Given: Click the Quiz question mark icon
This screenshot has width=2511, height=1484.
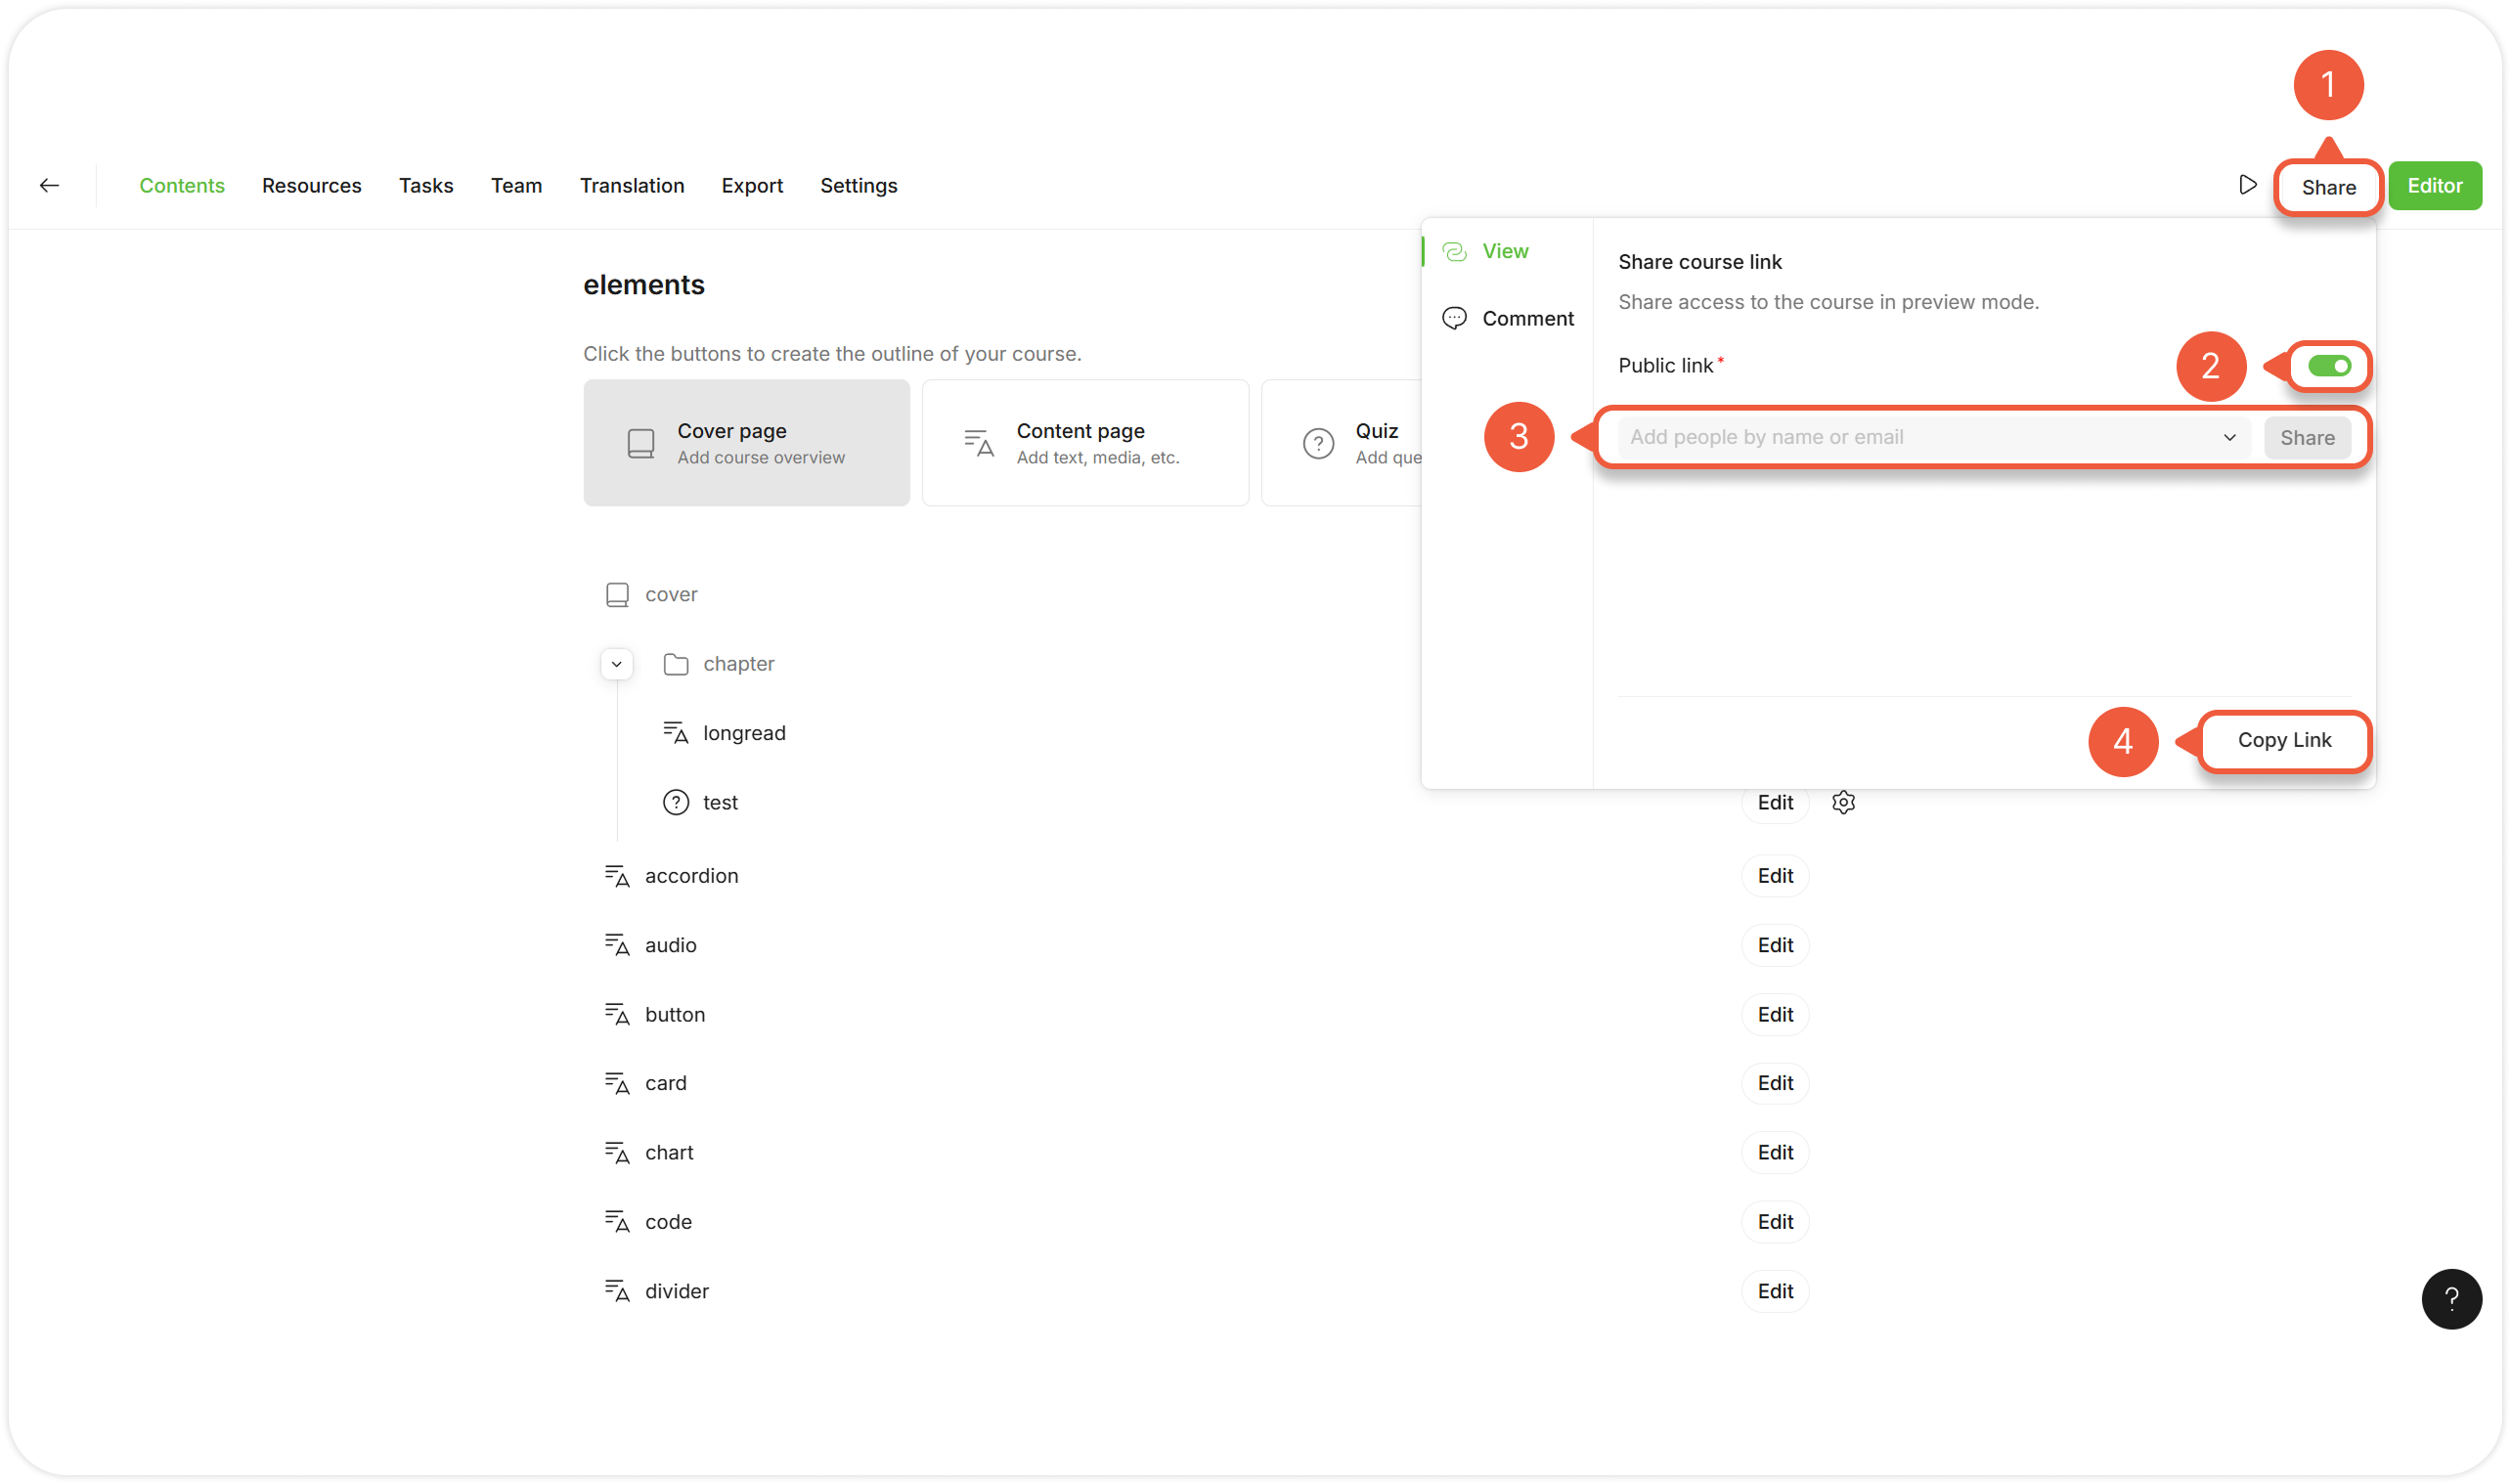Looking at the screenshot, I should click(x=1318, y=443).
